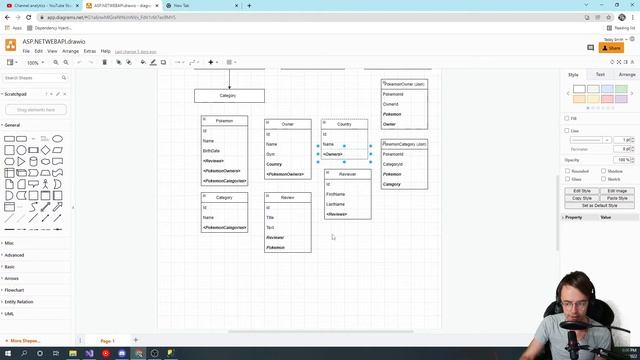640x360 pixels.
Task: Select the triangle shape
Action: [21, 162]
